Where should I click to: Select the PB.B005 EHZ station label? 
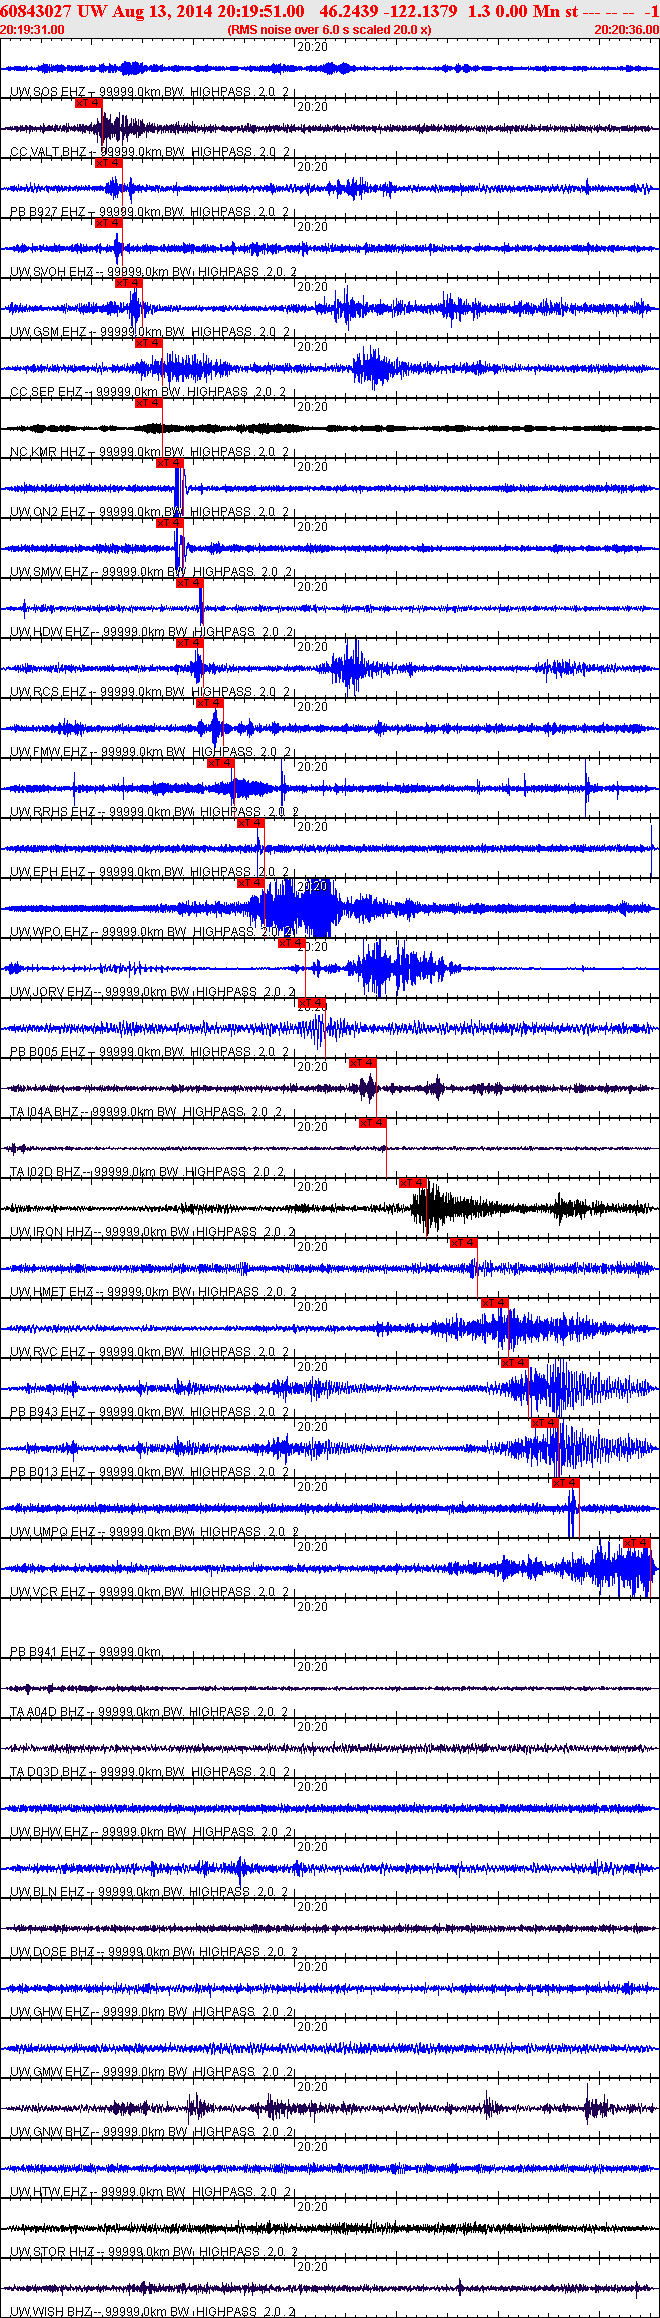tap(47, 1052)
